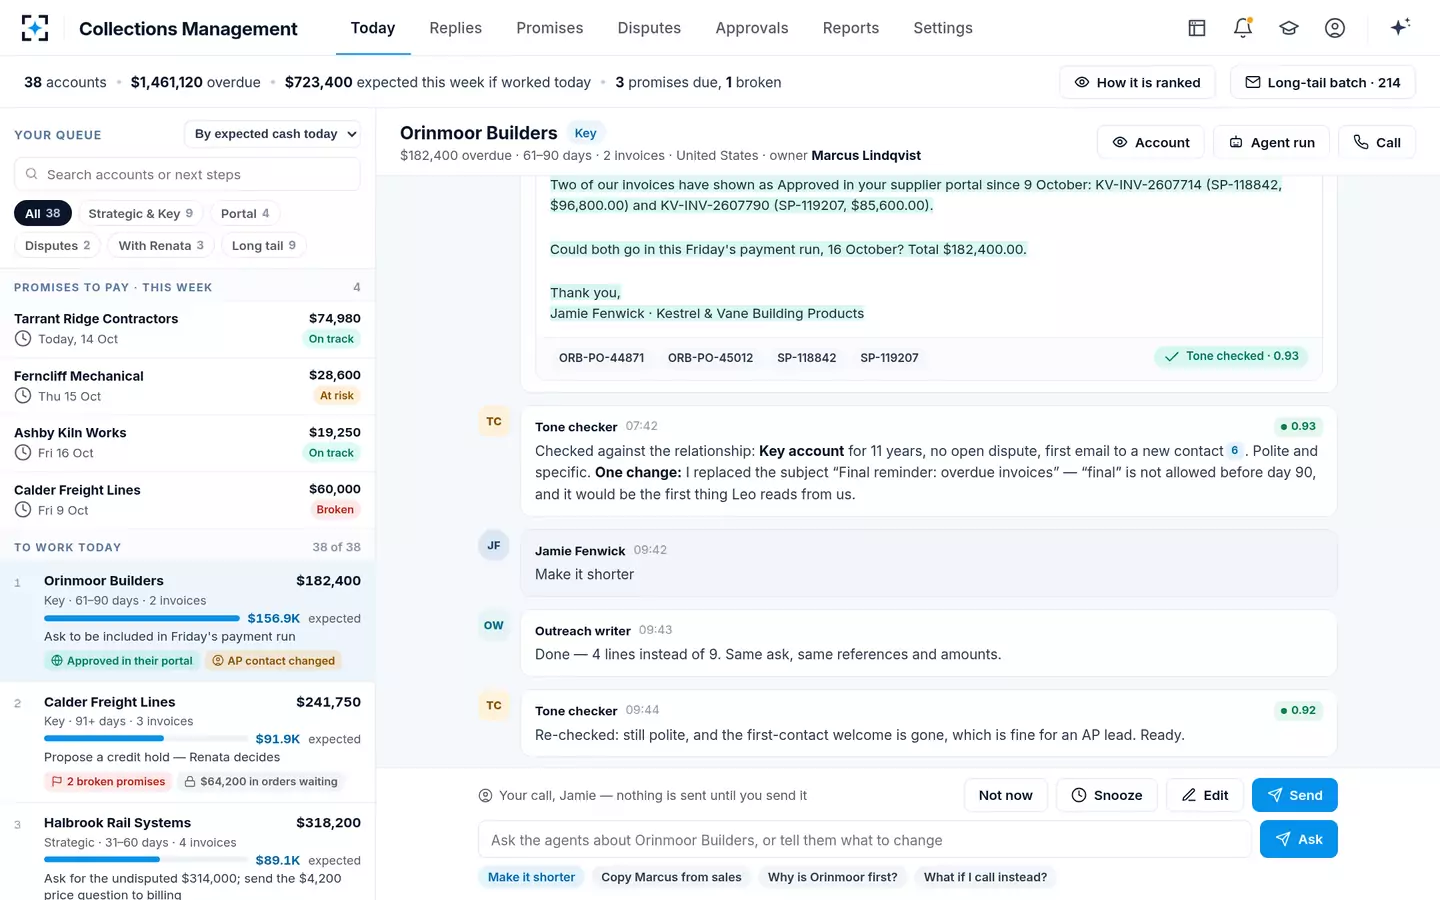Open the 'By expected cash today' sort dropdown

[272, 134]
